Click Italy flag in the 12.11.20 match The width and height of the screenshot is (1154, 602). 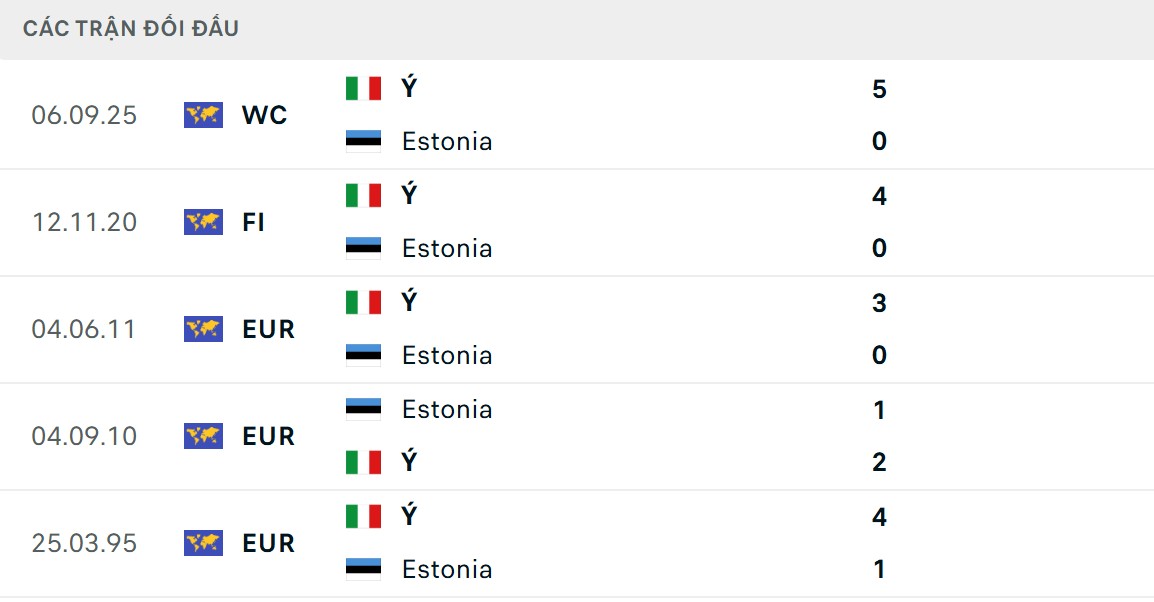(363, 195)
